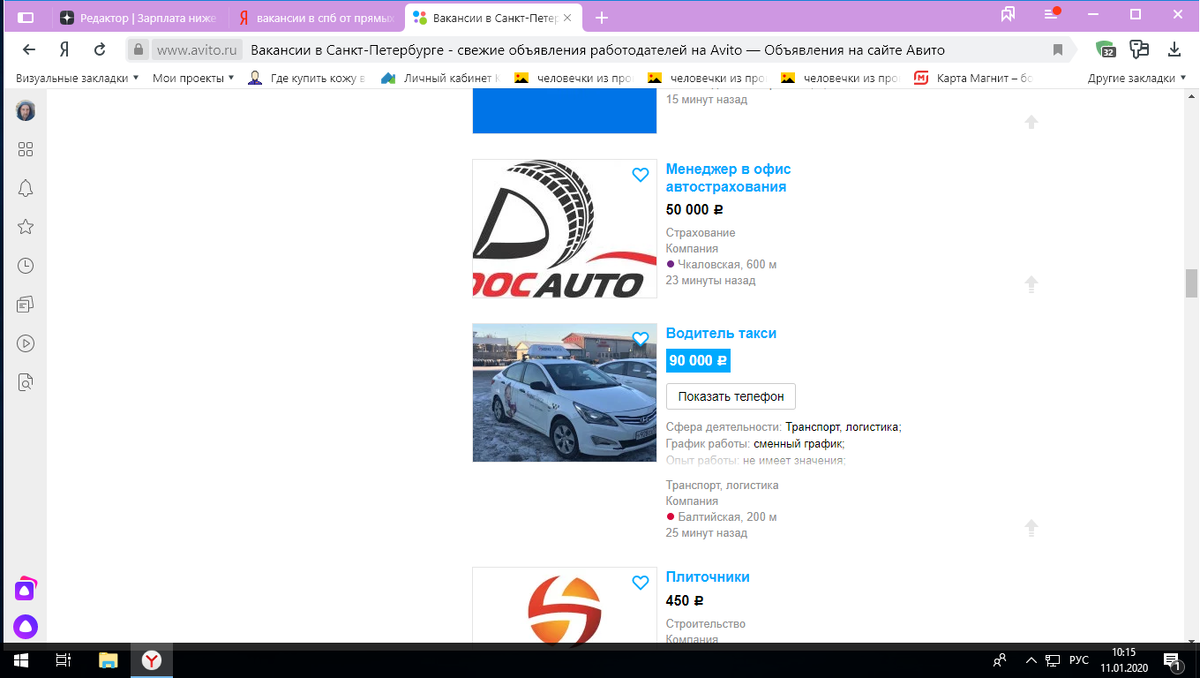Open the ad blocker extension showing 32
The width and height of the screenshot is (1200, 678).
(1105, 50)
